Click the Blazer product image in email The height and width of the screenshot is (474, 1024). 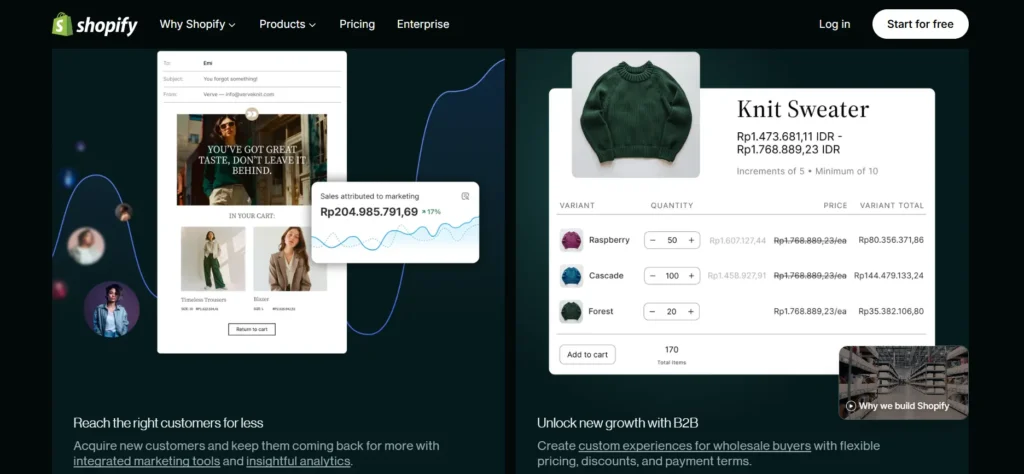point(289,259)
